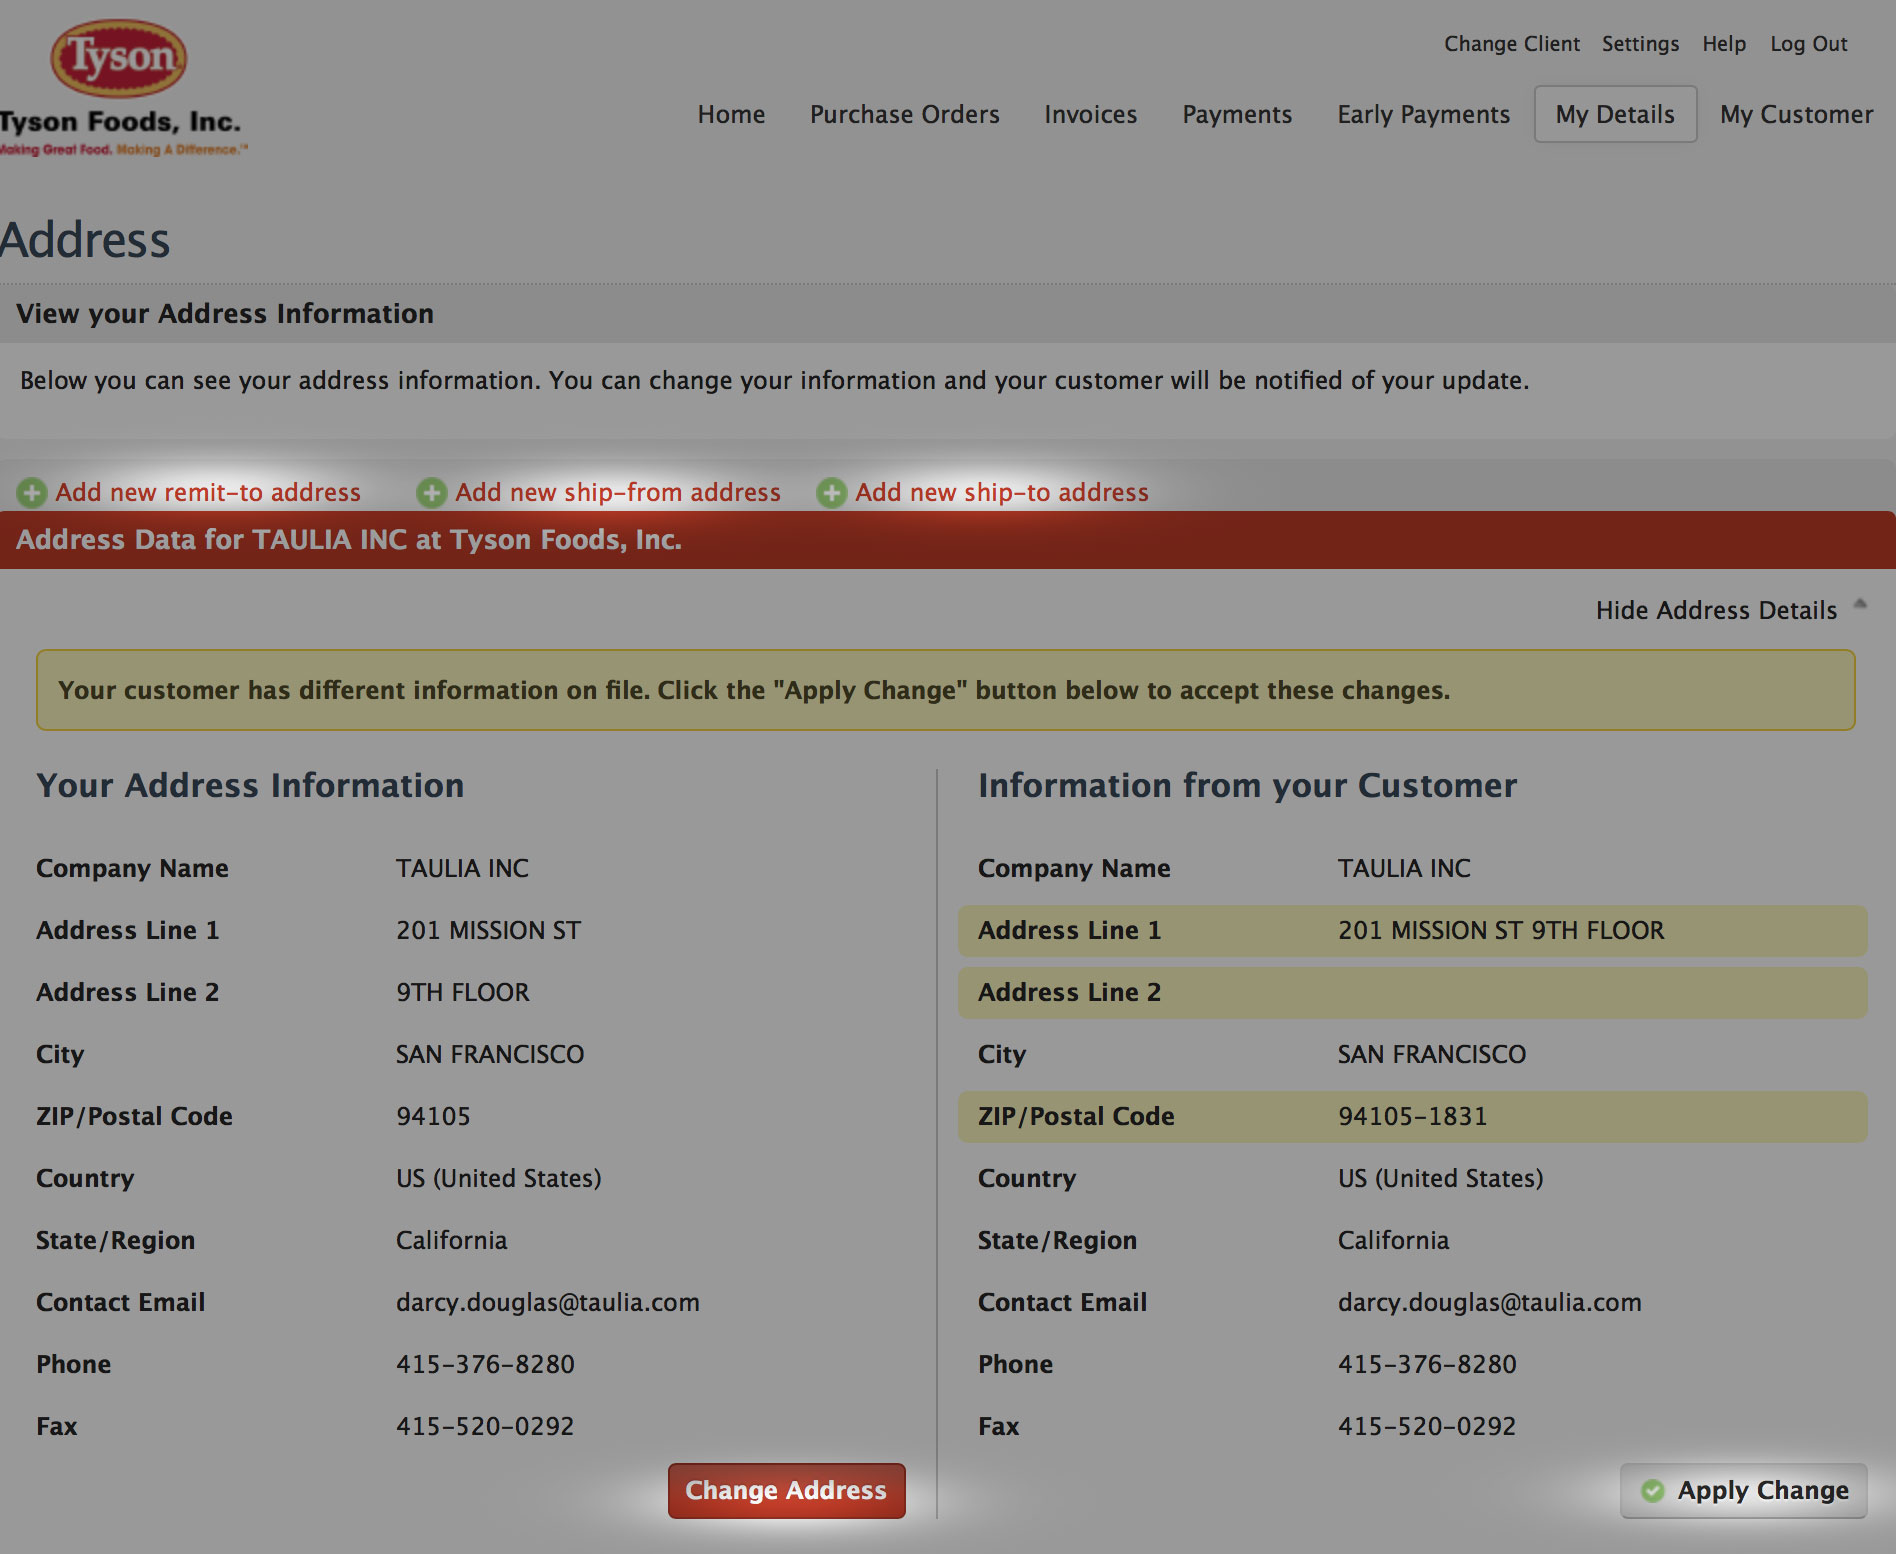This screenshot has height=1554, width=1896.
Task: Click the green check icon on Apply Change
Action: [1653, 1490]
